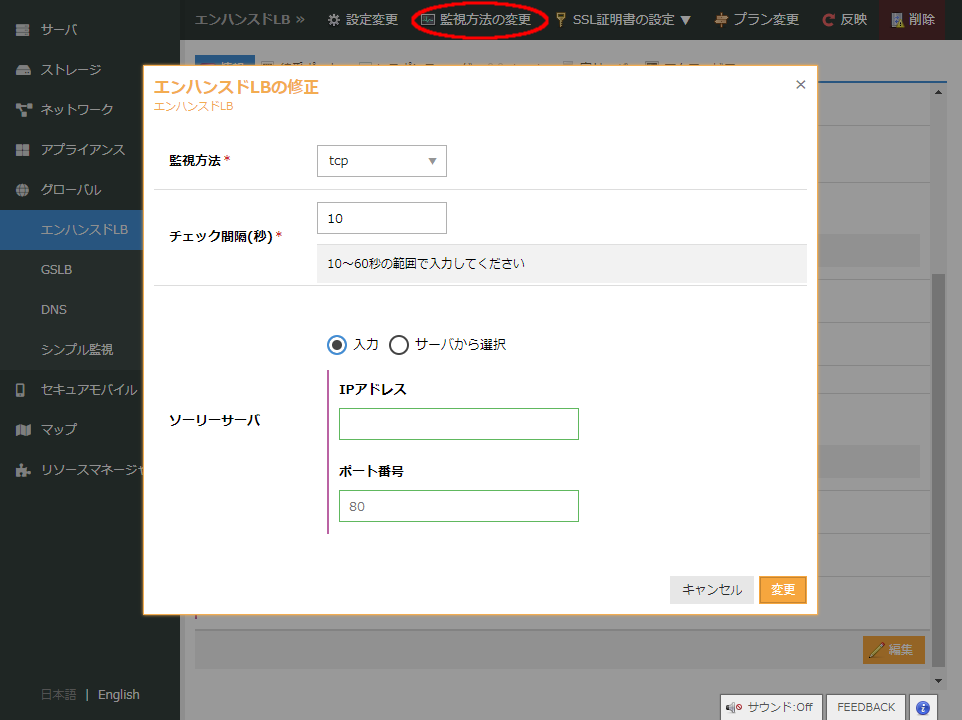Switch language by clicking English
The width and height of the screenshot is (962, 720).
pos(119,694)
